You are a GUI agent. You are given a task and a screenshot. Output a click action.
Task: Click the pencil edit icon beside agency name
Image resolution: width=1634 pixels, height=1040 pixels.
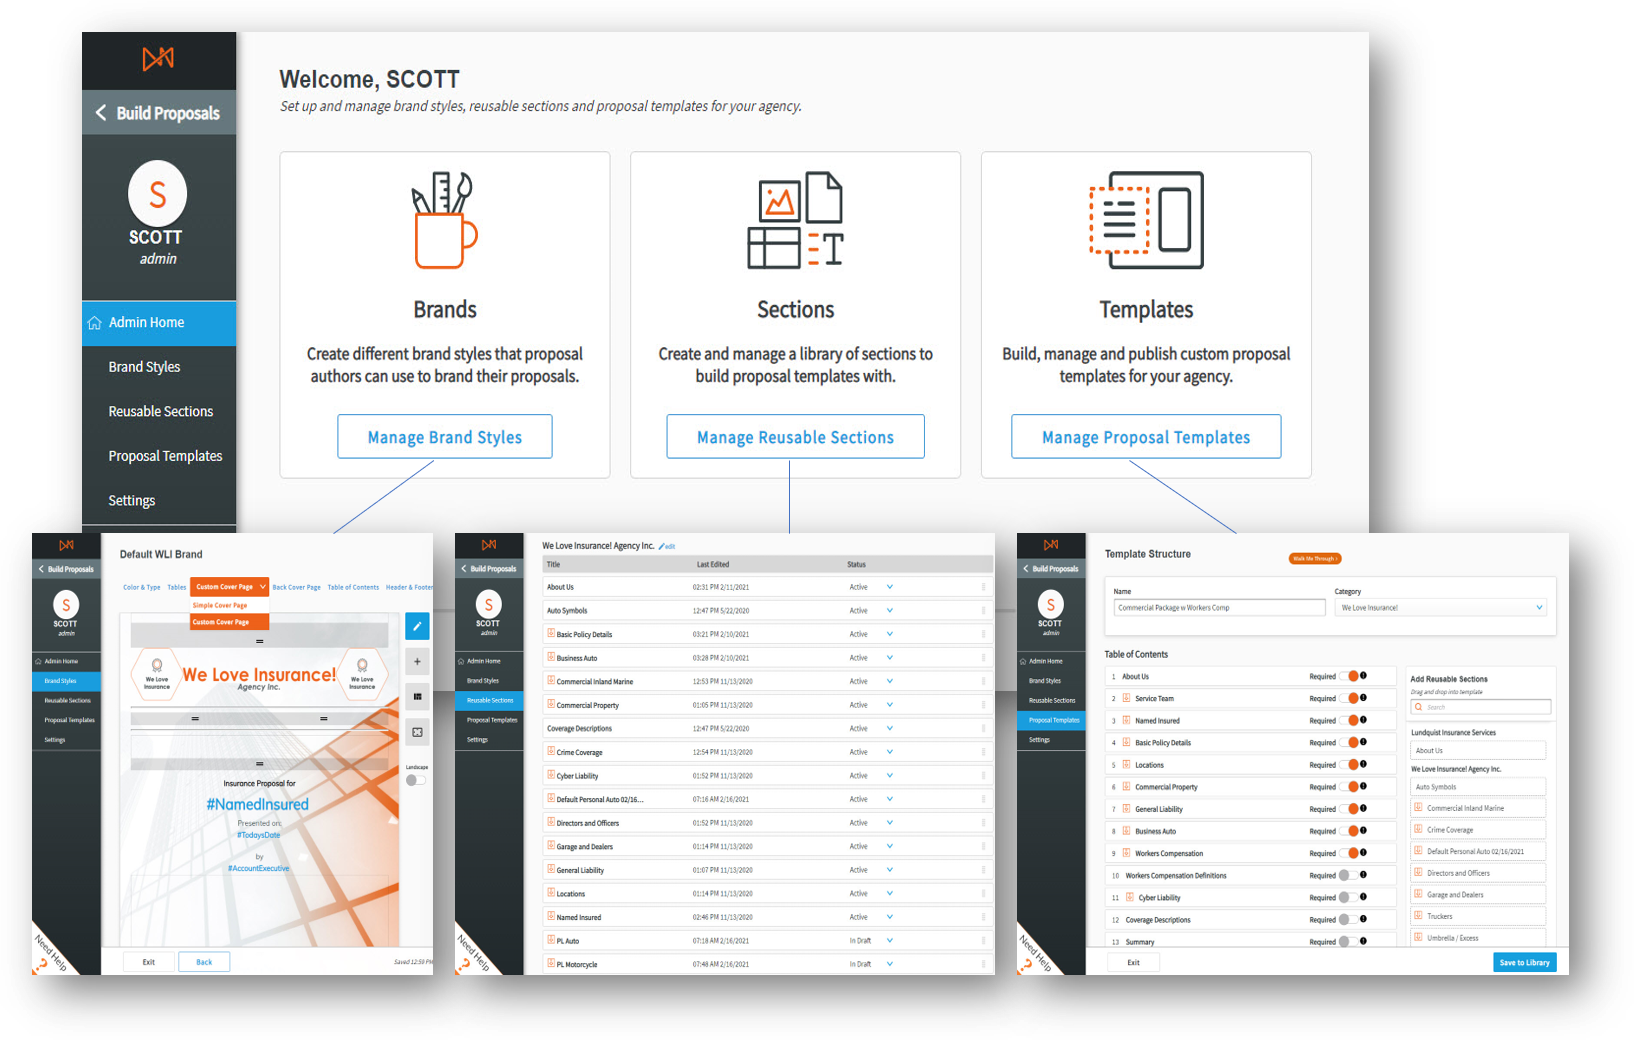(x=662, y=546)
